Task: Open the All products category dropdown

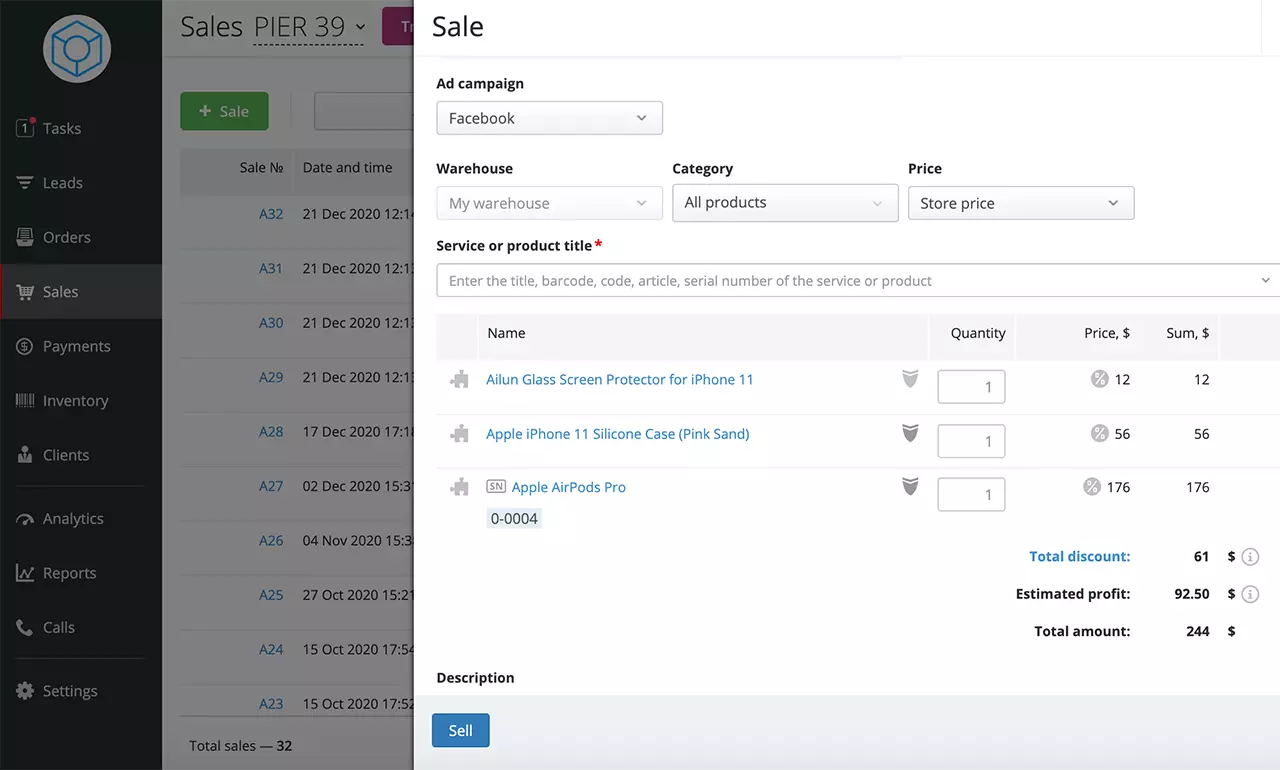Action: point(785,203)
